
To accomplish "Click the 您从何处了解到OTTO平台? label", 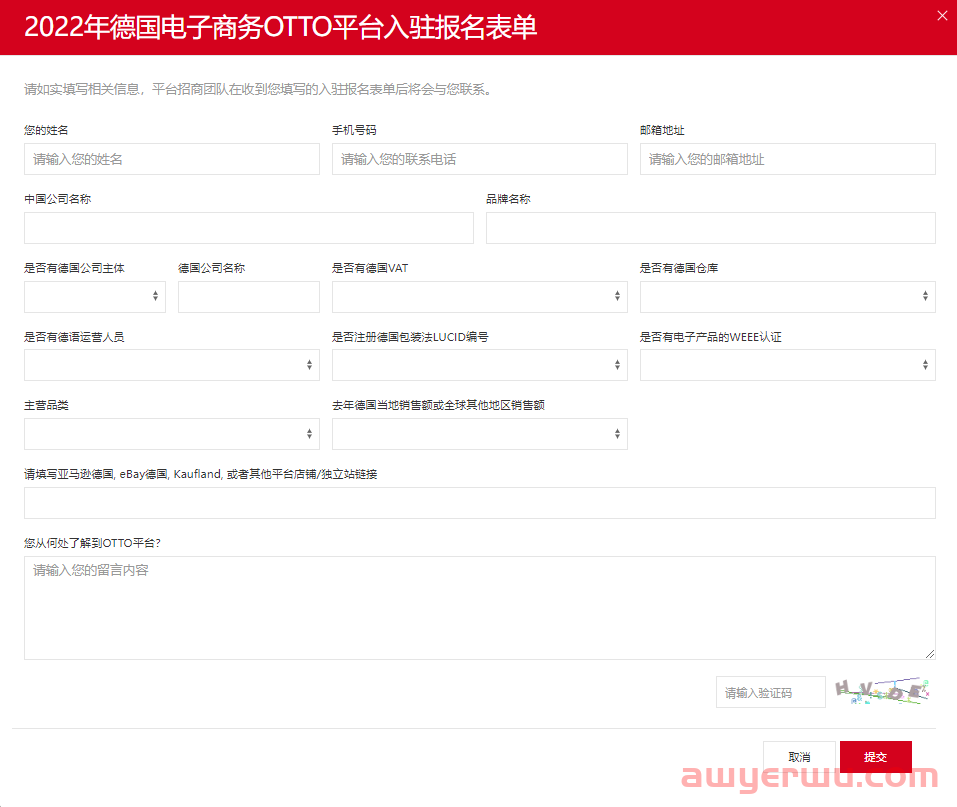I will click(92, 543).
